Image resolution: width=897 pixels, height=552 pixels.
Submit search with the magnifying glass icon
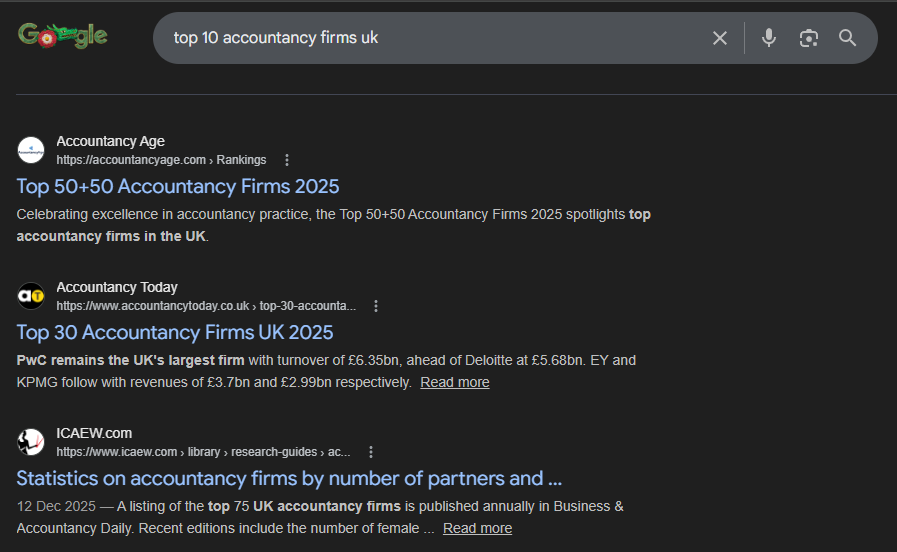(x=847, y=38)
